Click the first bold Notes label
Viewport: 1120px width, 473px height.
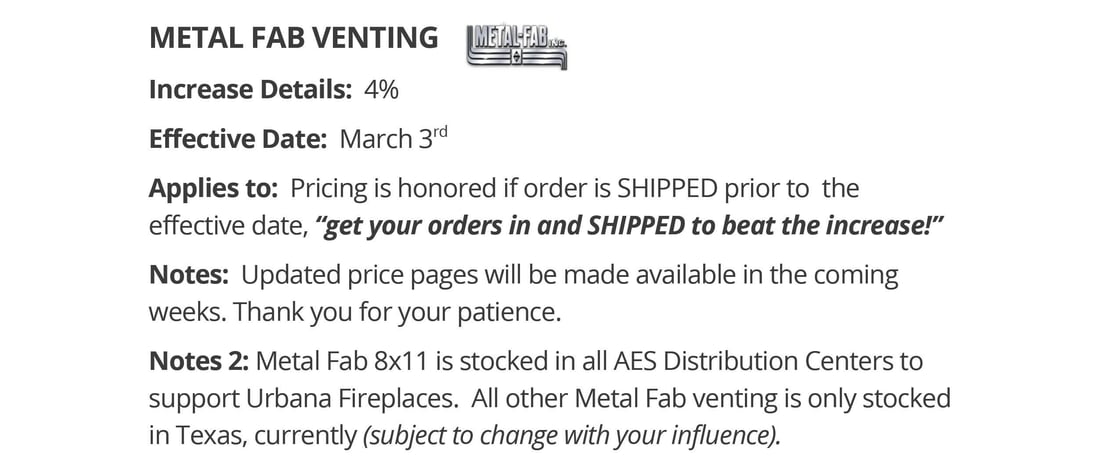click(x=189, y=274)
